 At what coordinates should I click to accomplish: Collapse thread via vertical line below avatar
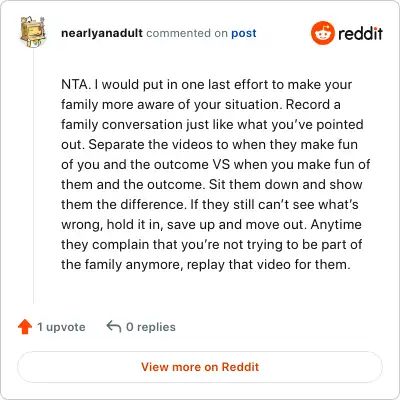tap(33, 177)
